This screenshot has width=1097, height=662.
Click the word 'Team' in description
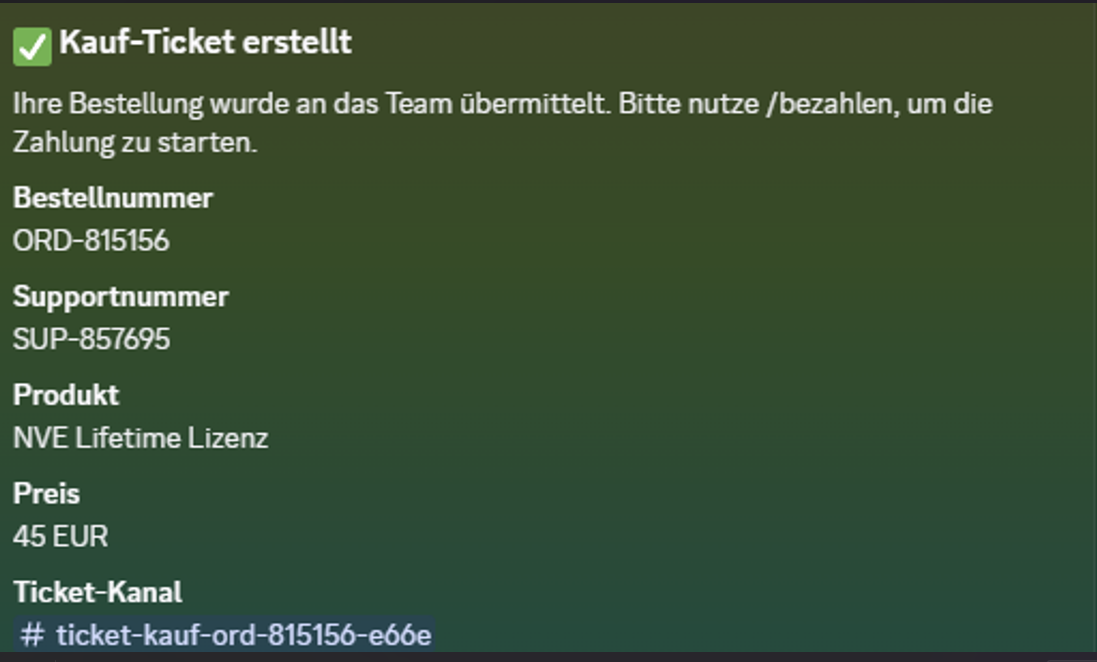[419, 104]
